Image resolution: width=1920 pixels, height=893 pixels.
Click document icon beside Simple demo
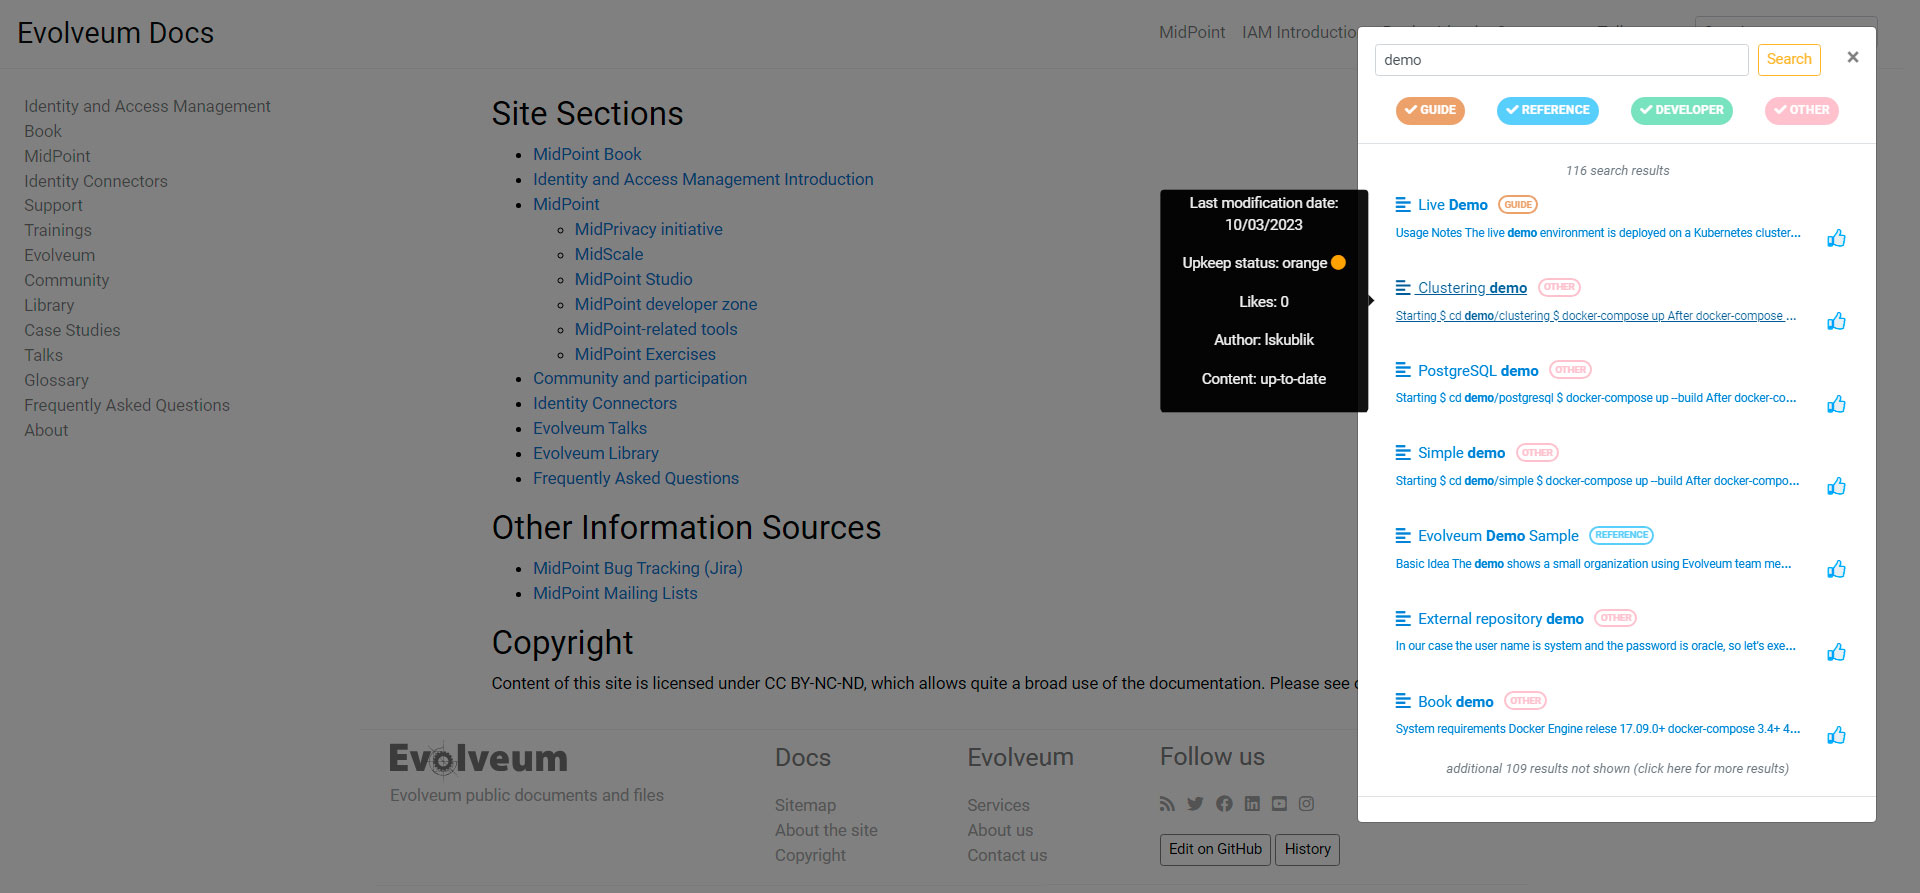pyautogui.click(x=1403, y=452)
